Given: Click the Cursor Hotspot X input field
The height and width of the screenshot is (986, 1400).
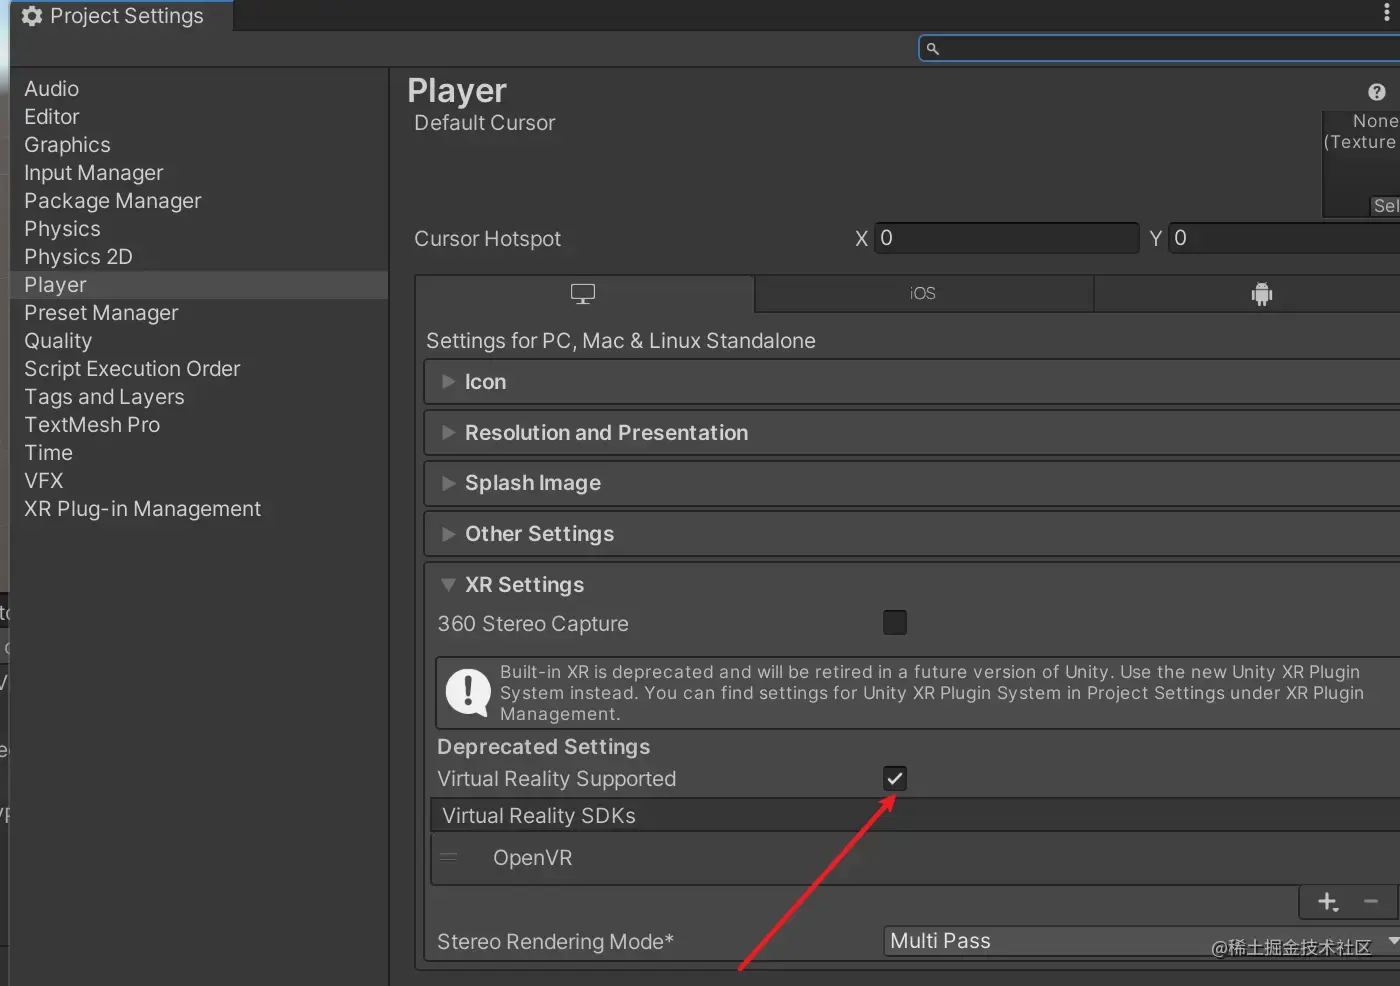Looking at the screenshot, I should click(x=1006, y=238).
